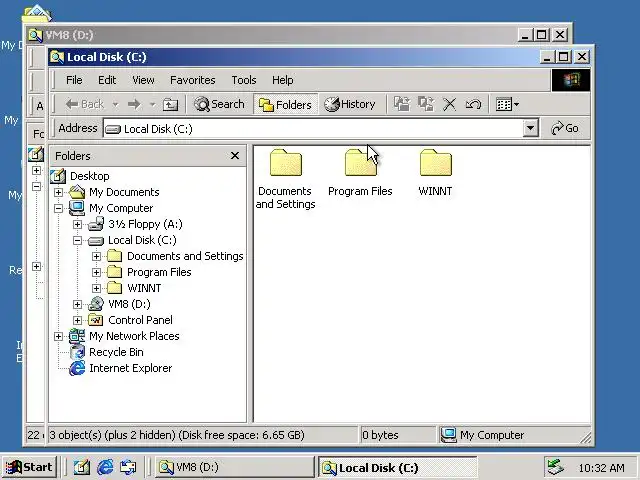Switch to VM8 (D:) taskbar button
640x480 pixels.
234,467
